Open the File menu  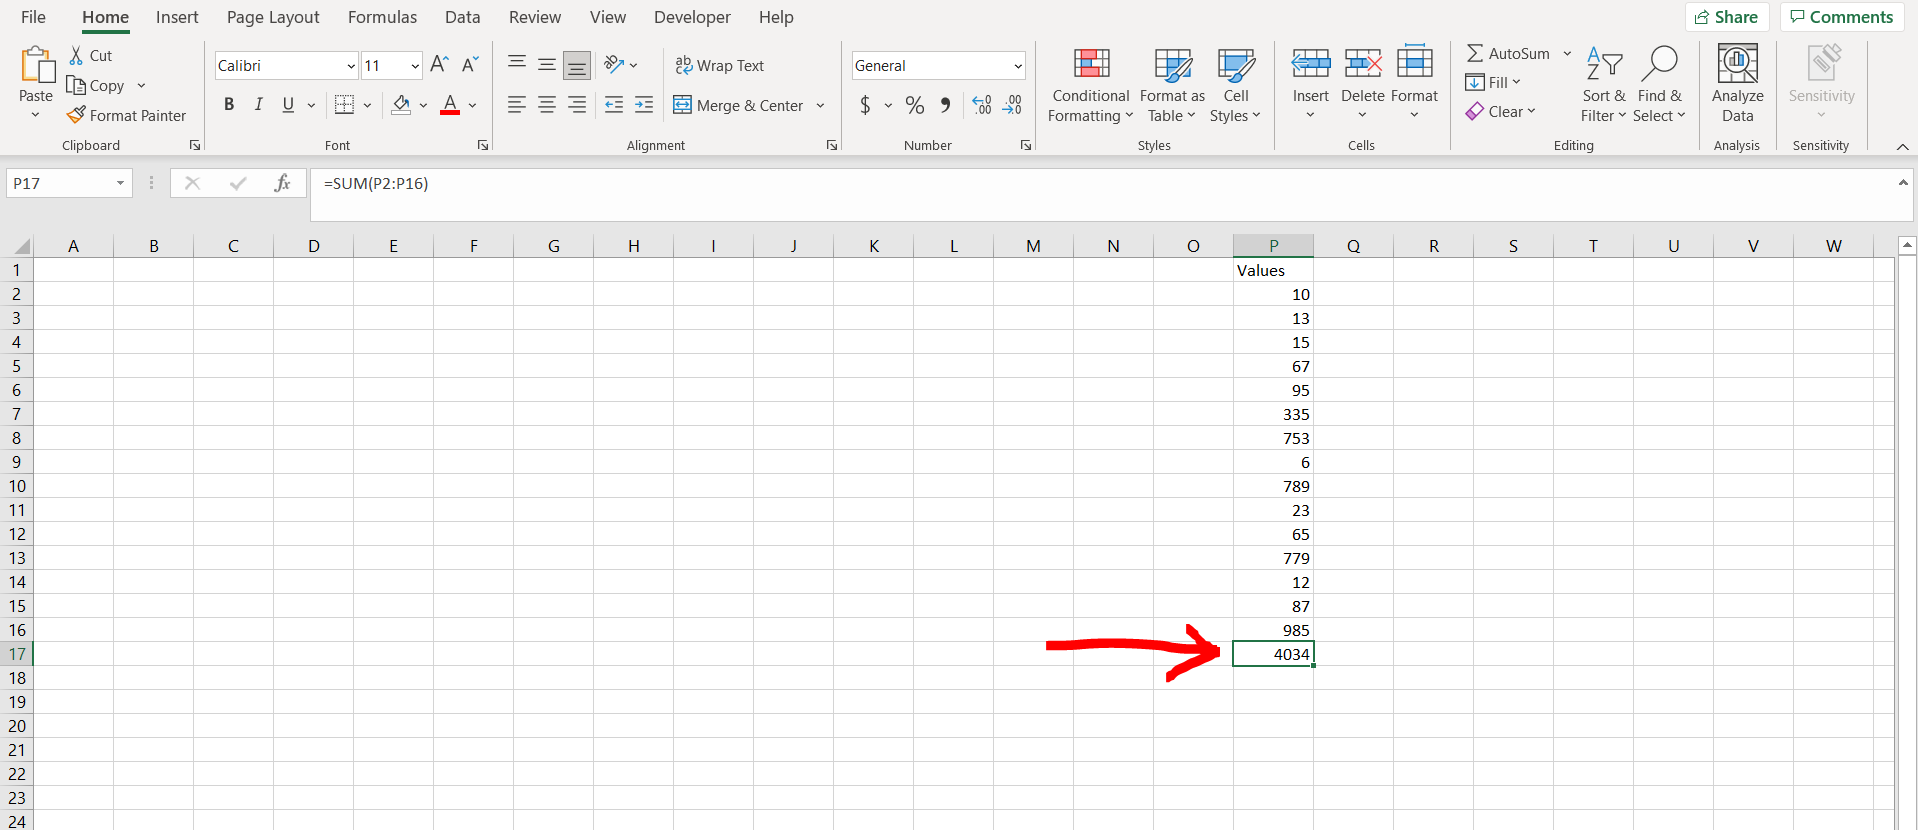click(33, 17)
